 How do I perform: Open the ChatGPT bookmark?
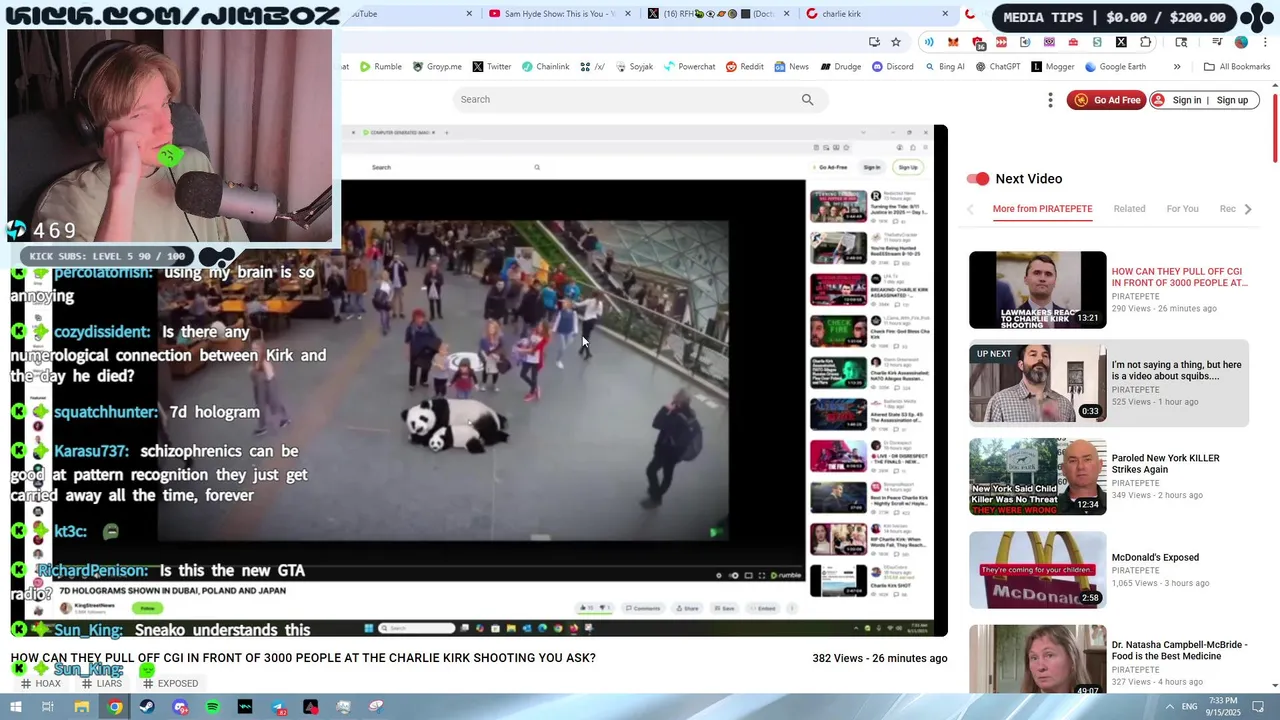[998, 67]
